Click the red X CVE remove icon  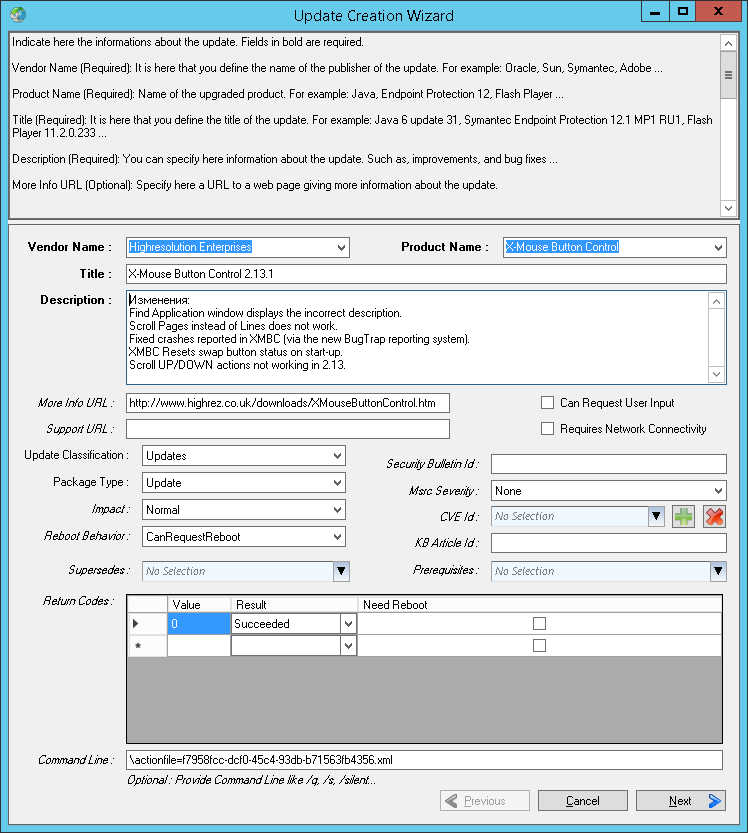[714, 516]
